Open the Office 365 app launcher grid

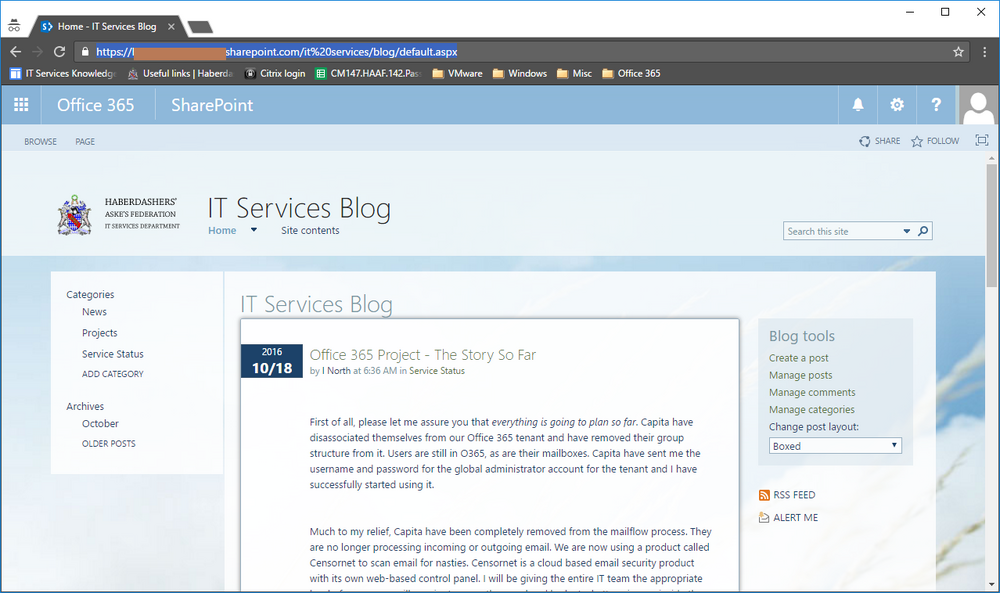point(21,105)
